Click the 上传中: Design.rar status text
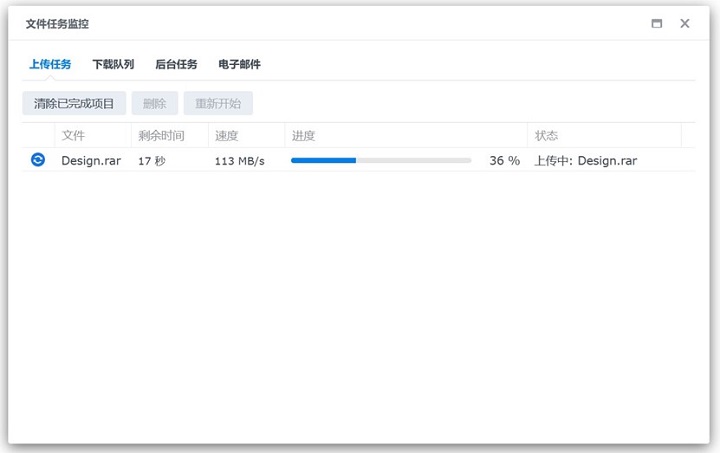The height and width of the screenshot is (453, 720). pyautogui.click(x=585, y=161)
